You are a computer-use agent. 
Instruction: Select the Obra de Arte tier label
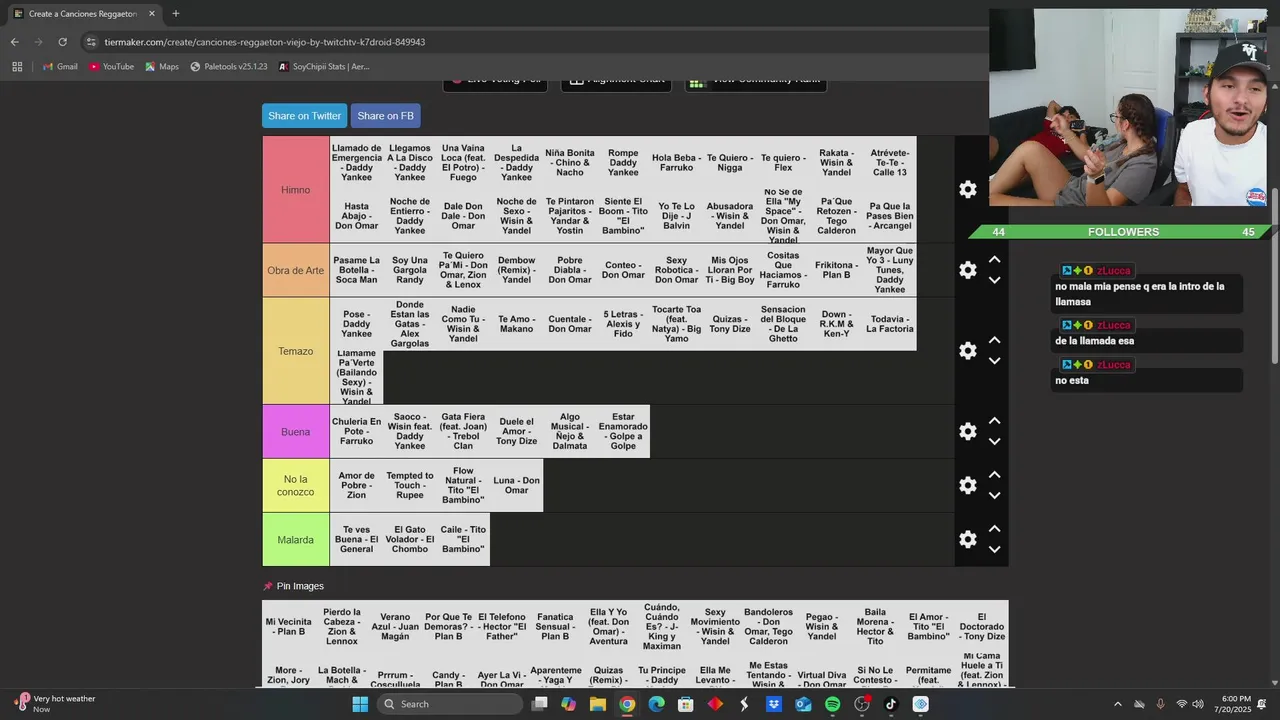[295, 270]
